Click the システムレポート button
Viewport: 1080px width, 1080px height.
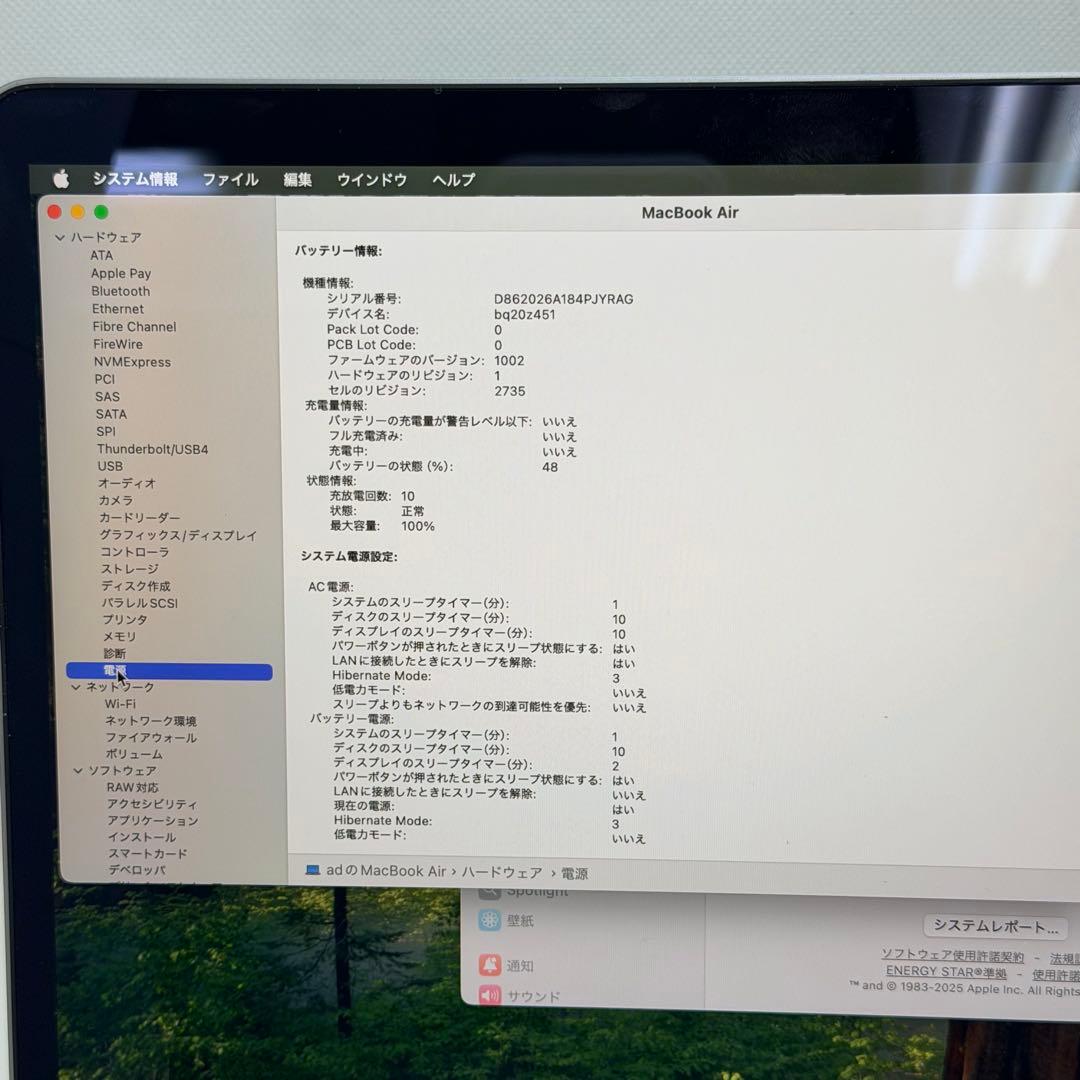point(994,926)
